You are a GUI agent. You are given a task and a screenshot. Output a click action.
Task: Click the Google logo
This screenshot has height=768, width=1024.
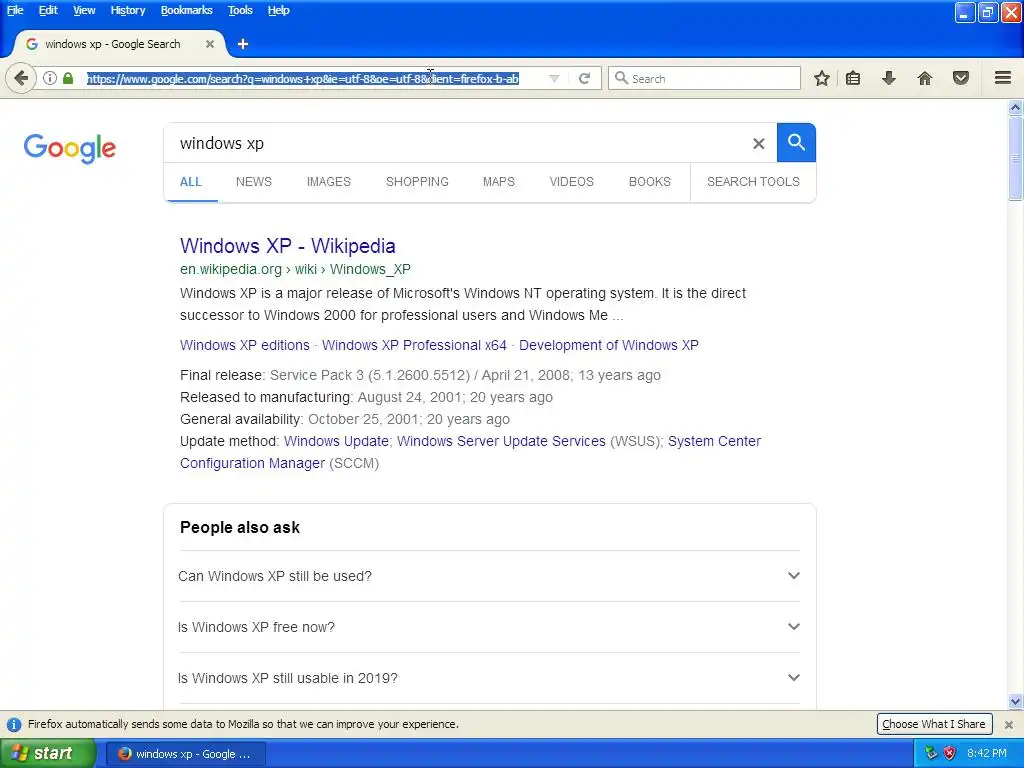(x=70, y=148)
